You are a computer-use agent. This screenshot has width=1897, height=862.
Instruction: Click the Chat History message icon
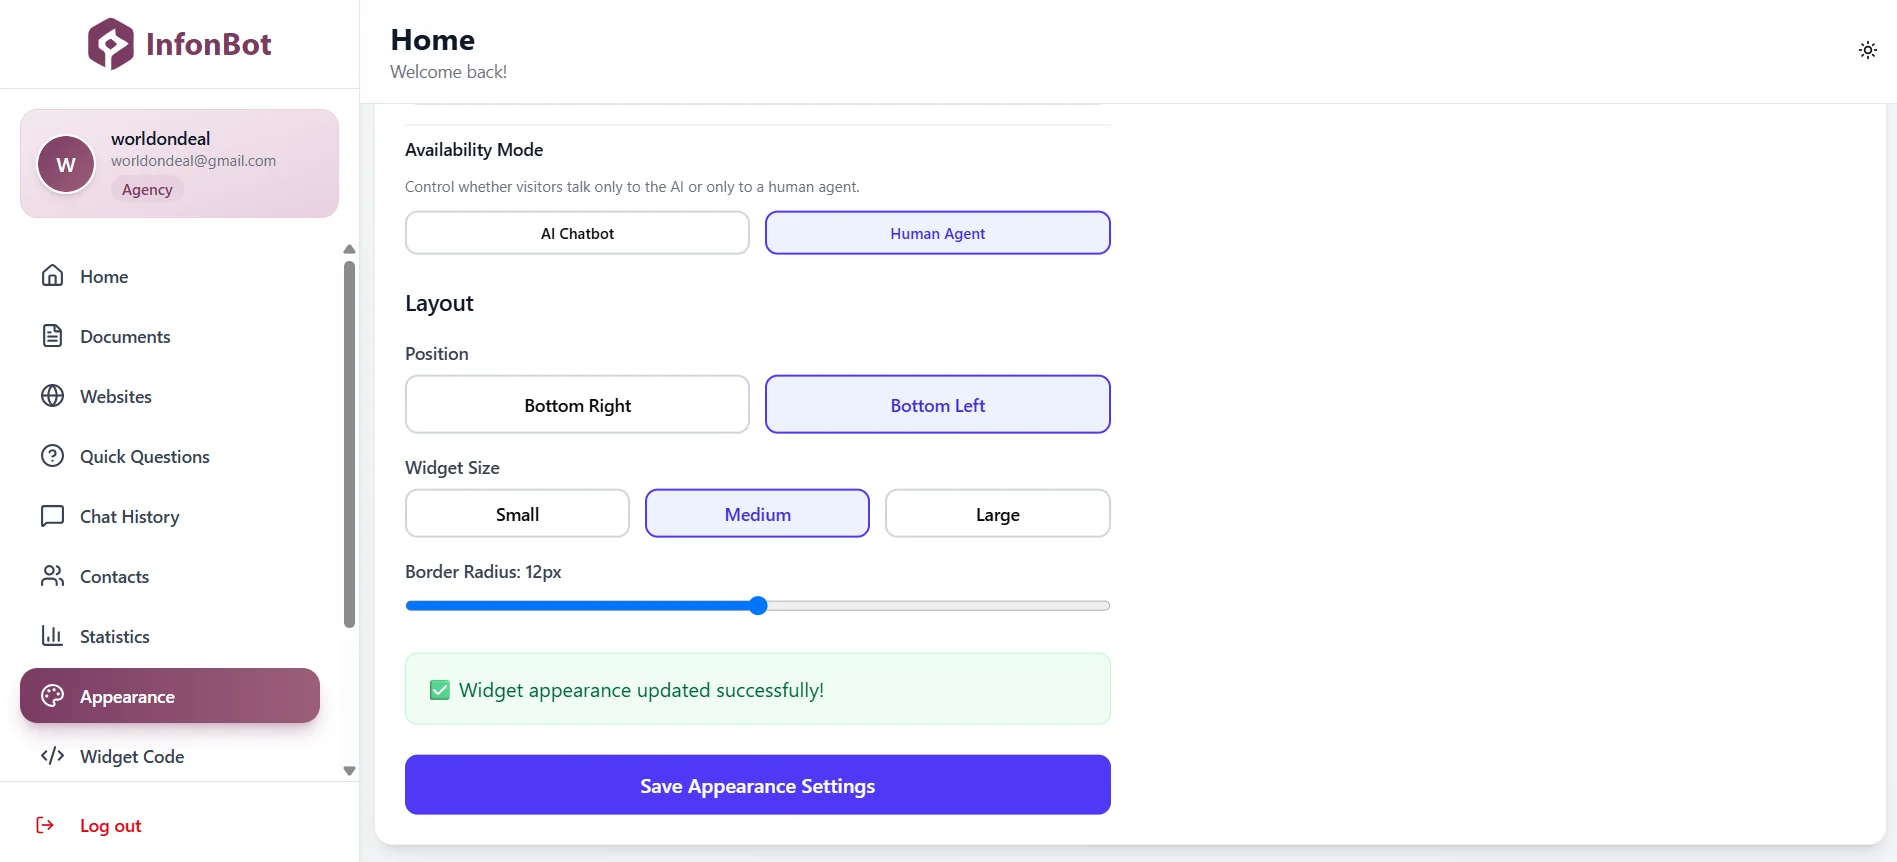coord(53,516)
